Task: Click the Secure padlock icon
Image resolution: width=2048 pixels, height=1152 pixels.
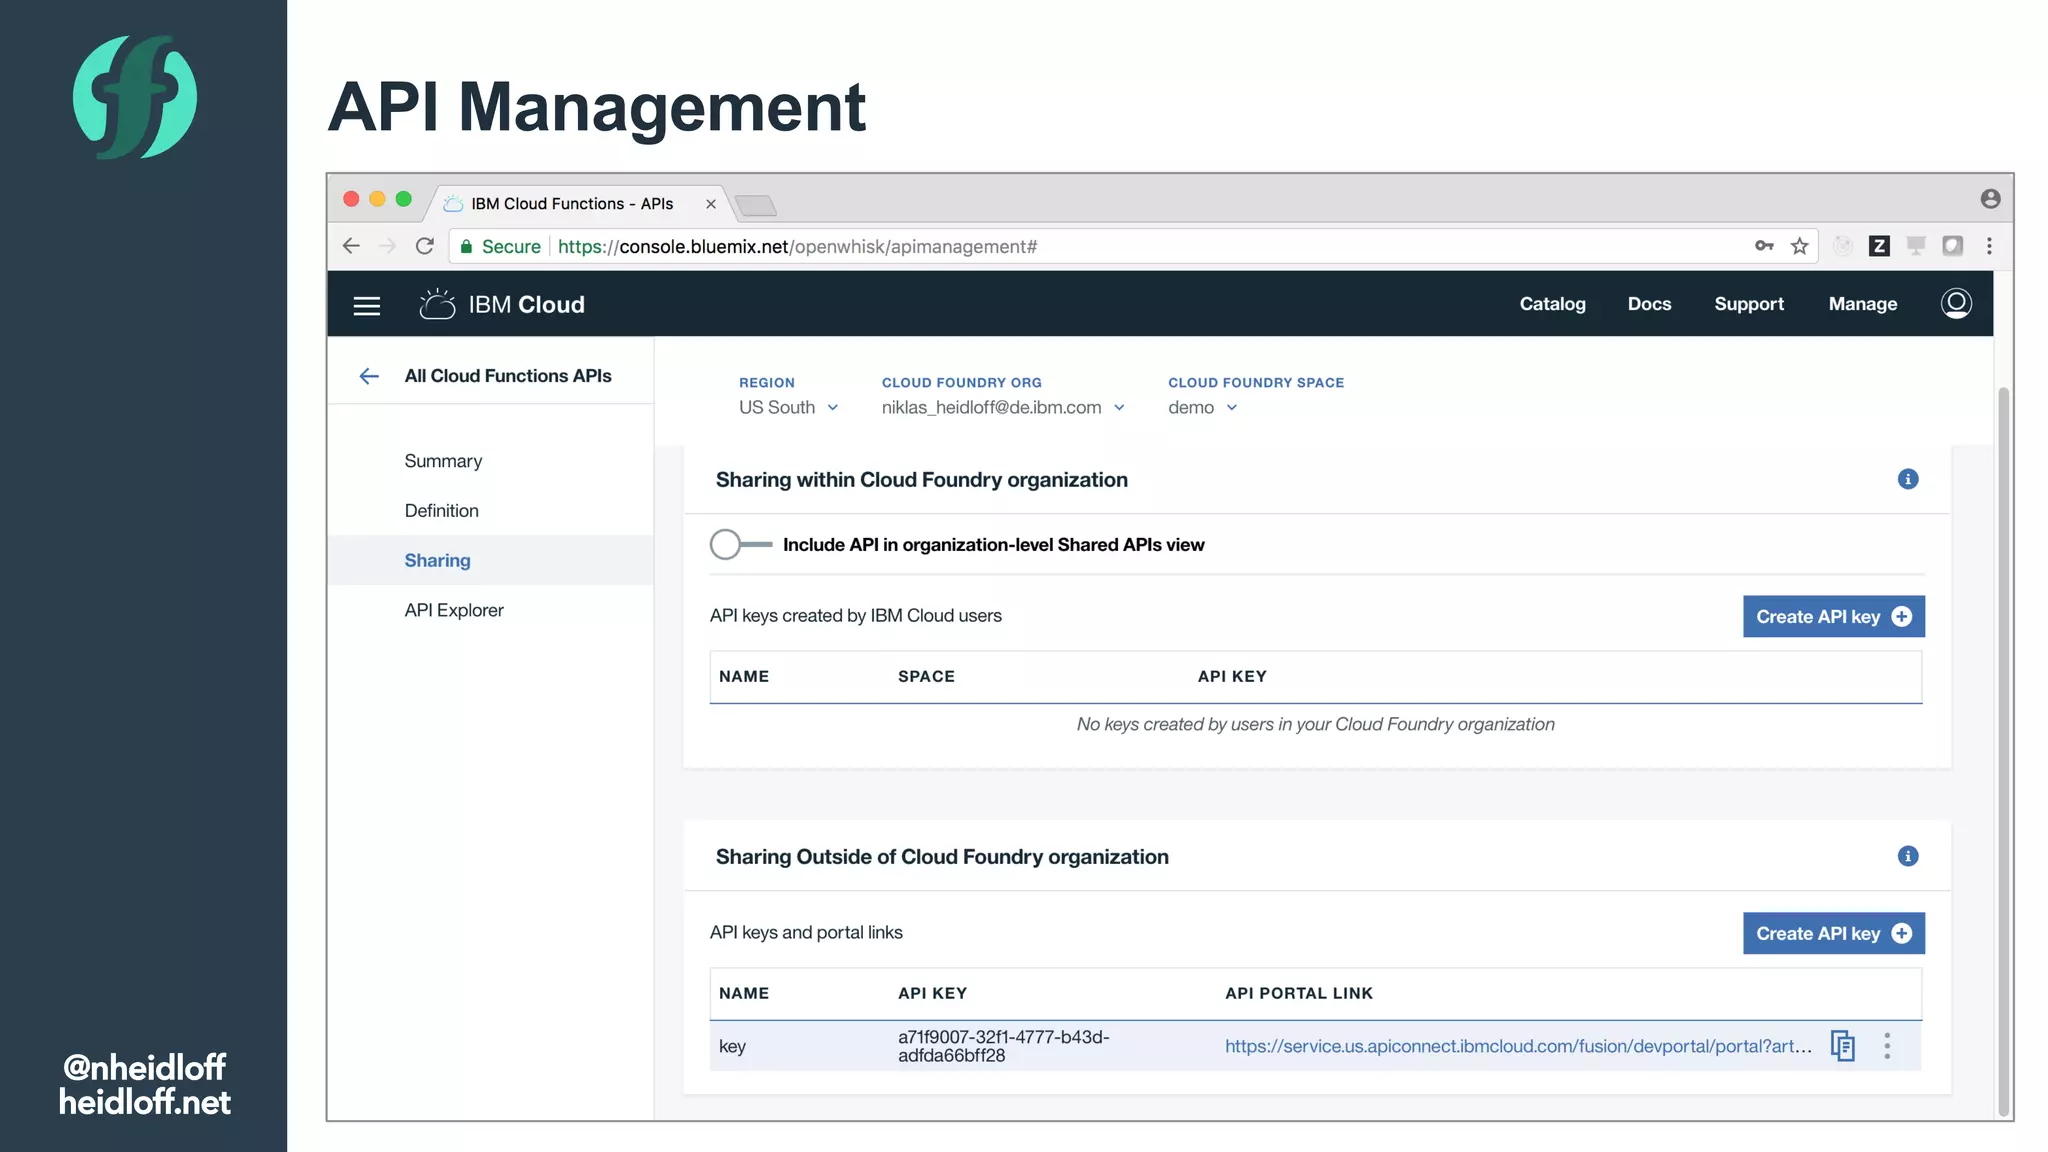Action: coord(466,246)
